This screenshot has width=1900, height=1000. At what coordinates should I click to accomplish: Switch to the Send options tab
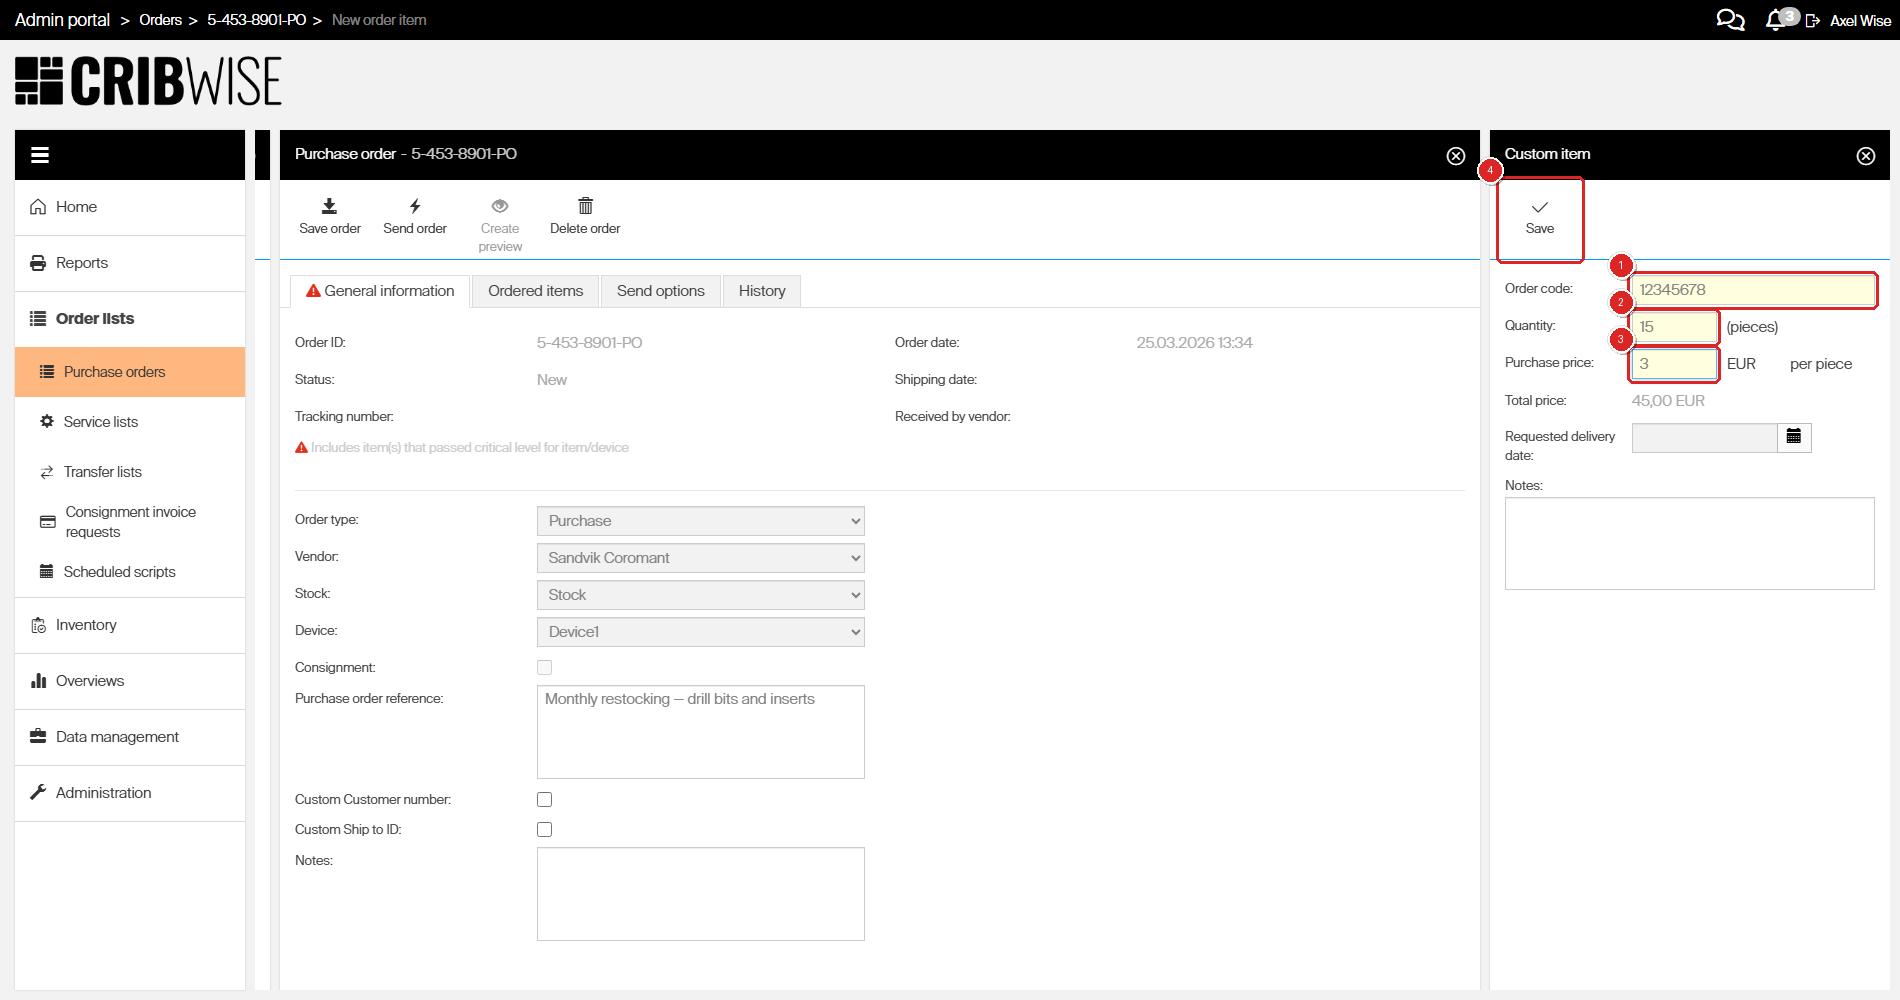[660, 291]
